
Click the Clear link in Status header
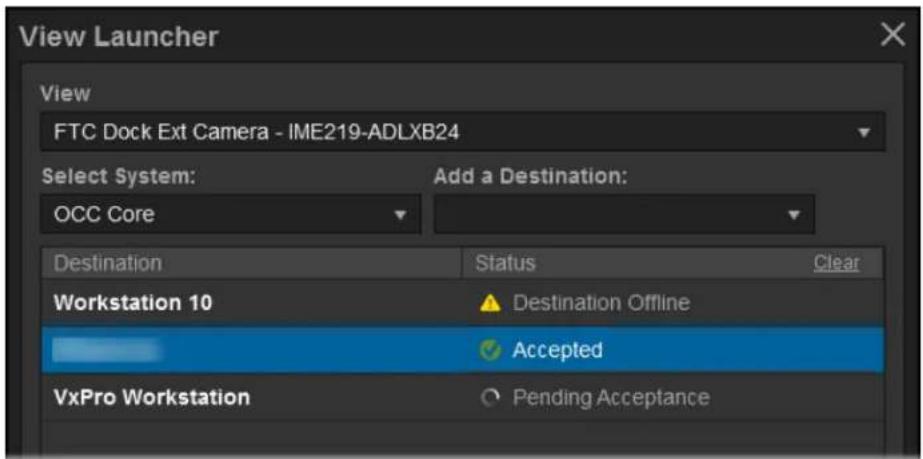836,262
